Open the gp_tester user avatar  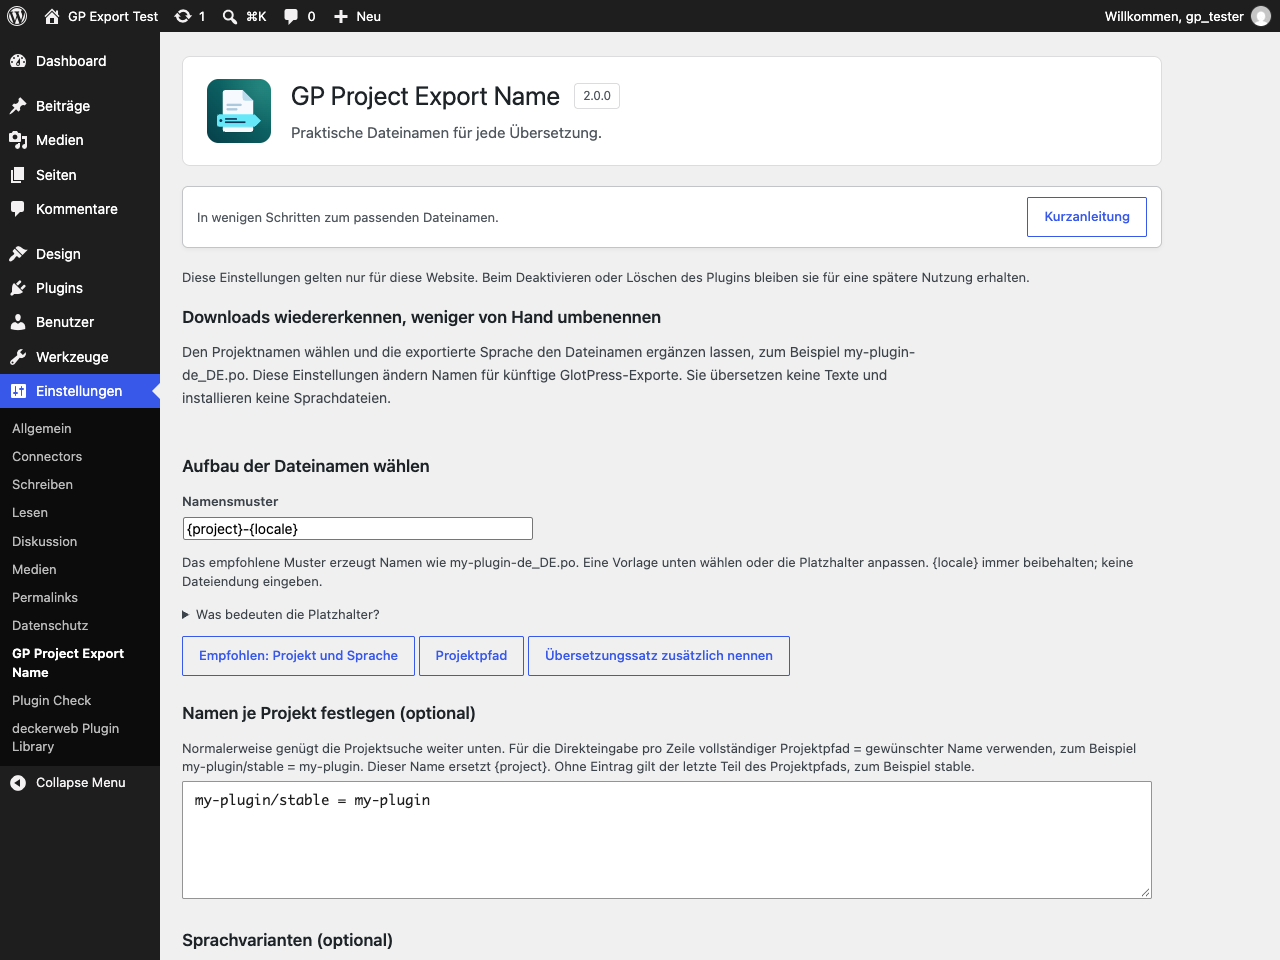pyautogui.click(x=1261, y=16)
